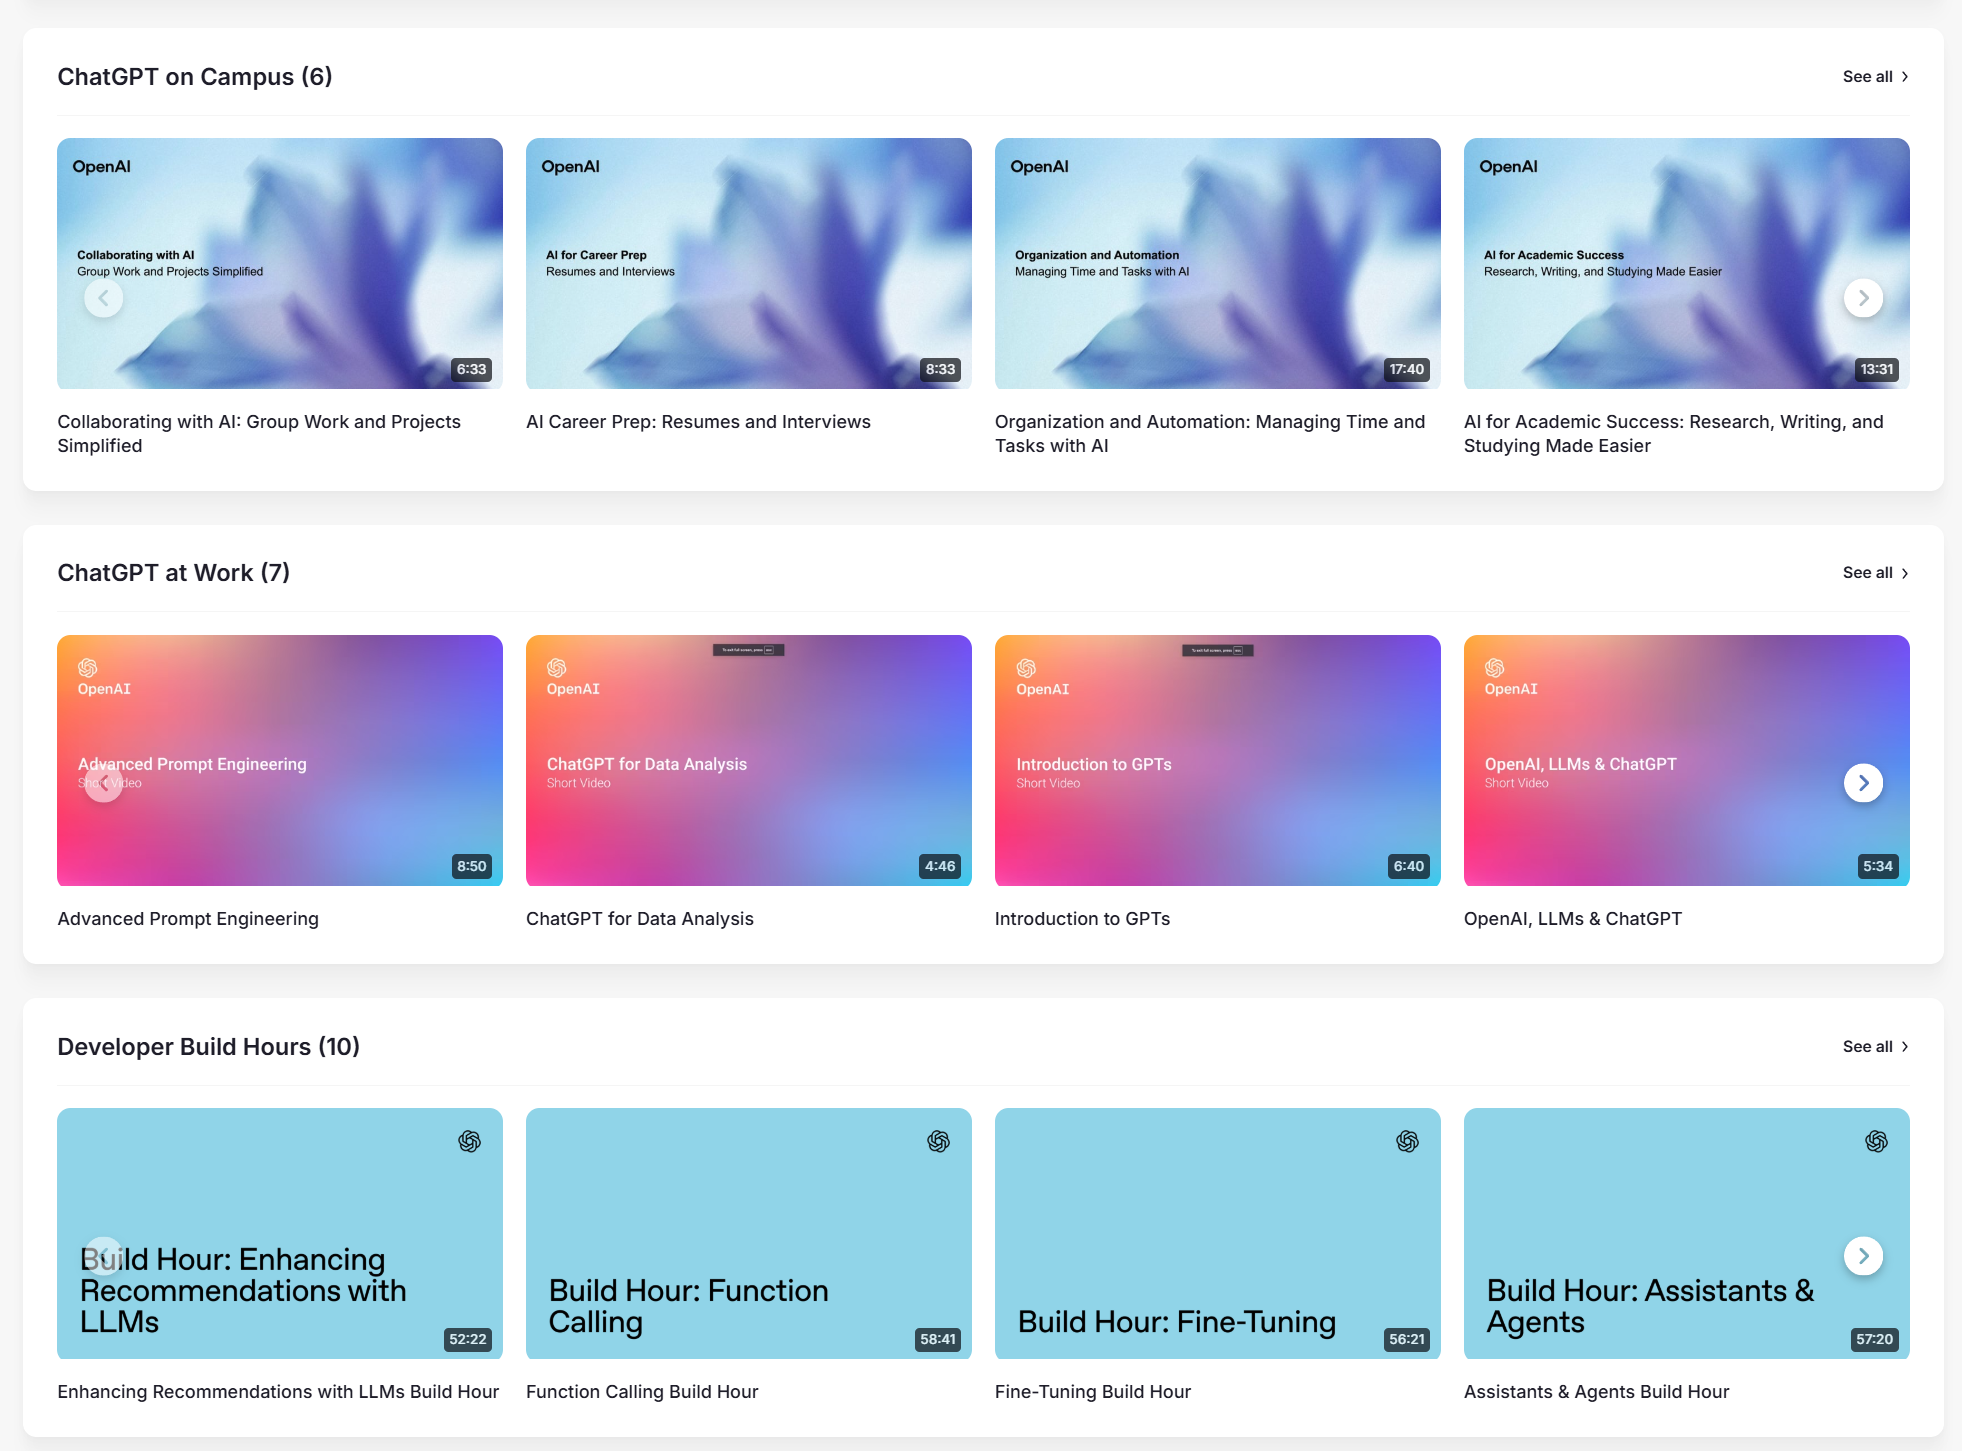
Task: Click the 8:50 duration badge
Action: 472,866
